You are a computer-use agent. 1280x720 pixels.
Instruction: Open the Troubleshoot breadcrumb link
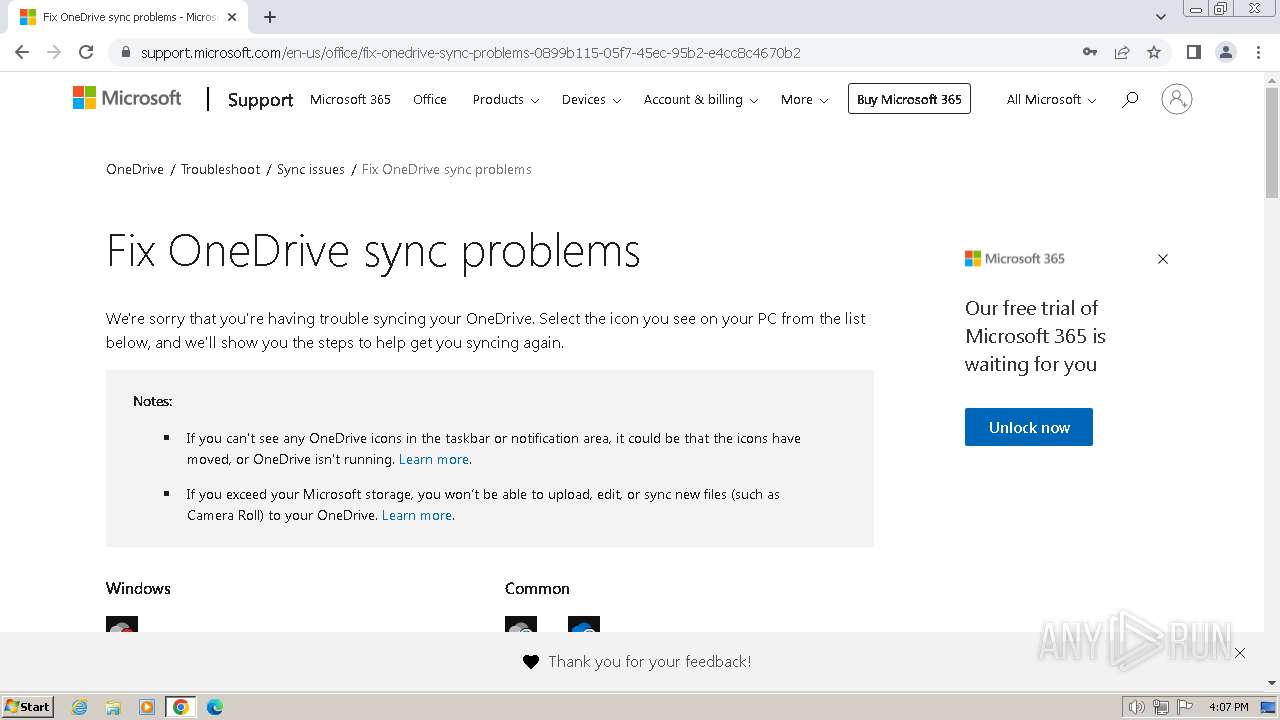click(220, 169)
